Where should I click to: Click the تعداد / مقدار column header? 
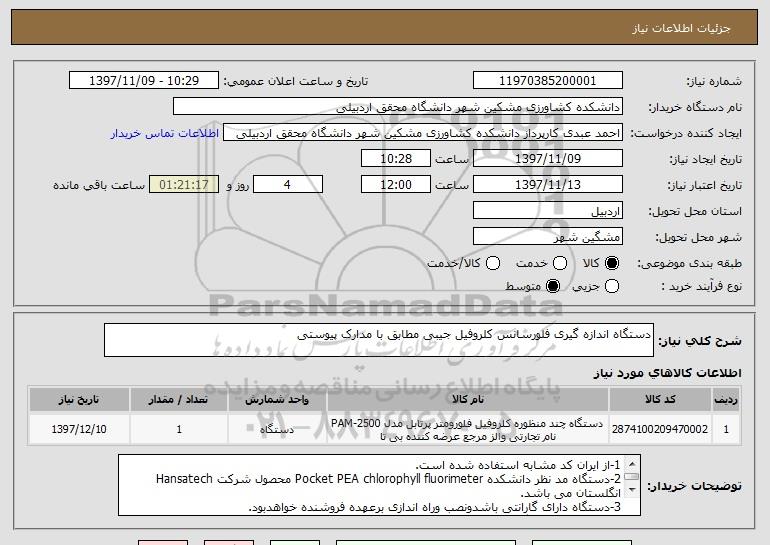(x=179, y=400)
